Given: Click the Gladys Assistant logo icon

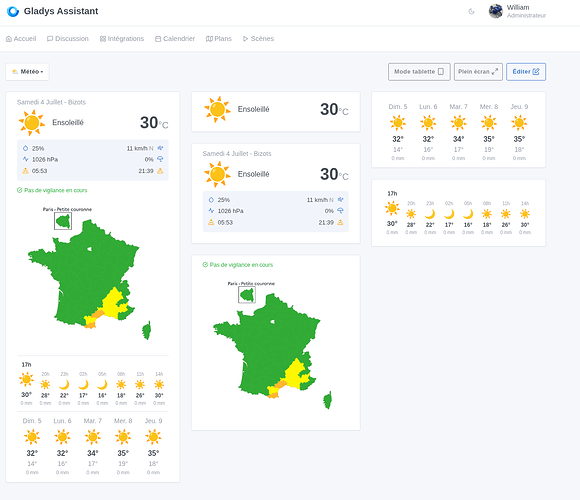Looking at the screenshot, I should click(13, 11).
